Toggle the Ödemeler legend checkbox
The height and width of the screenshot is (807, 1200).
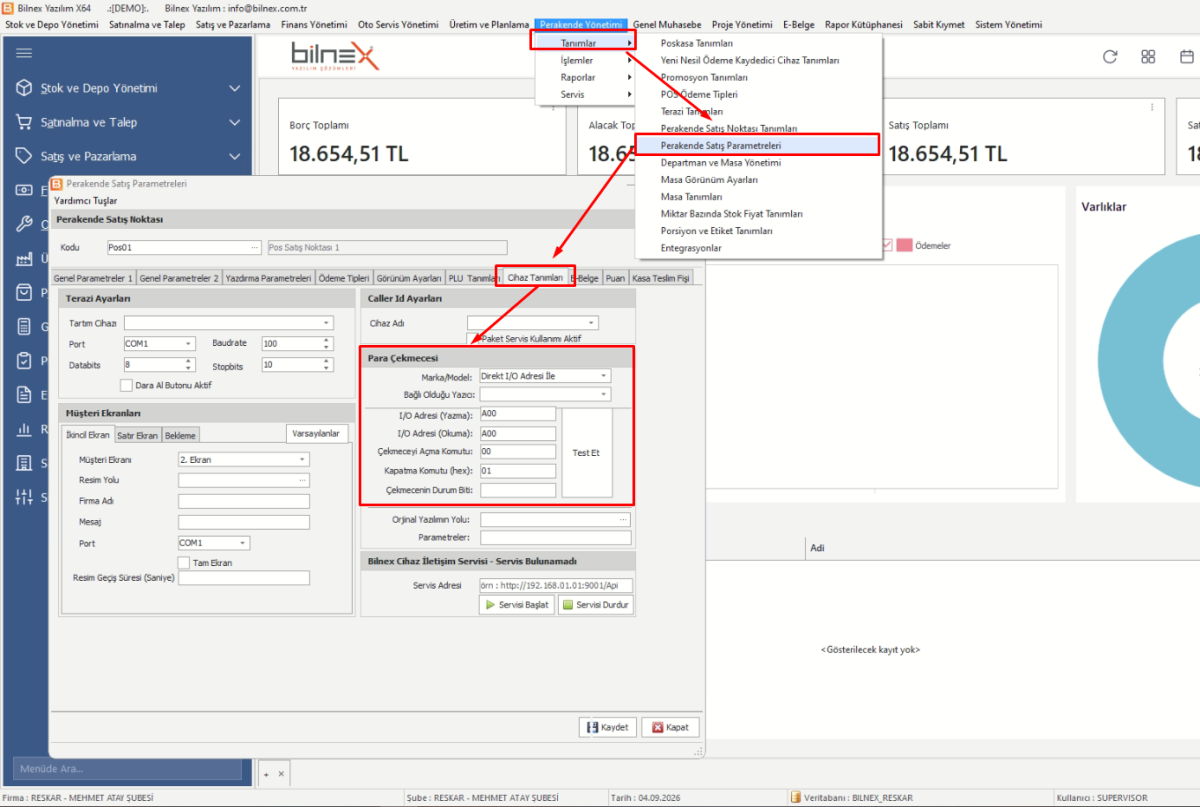(887, 245)
